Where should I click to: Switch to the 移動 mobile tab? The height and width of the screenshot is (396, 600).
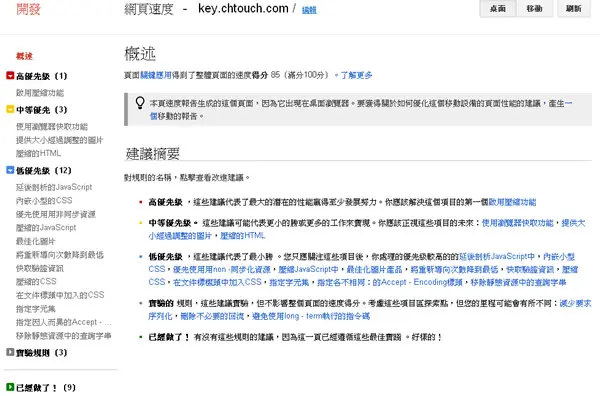point(534,8)
